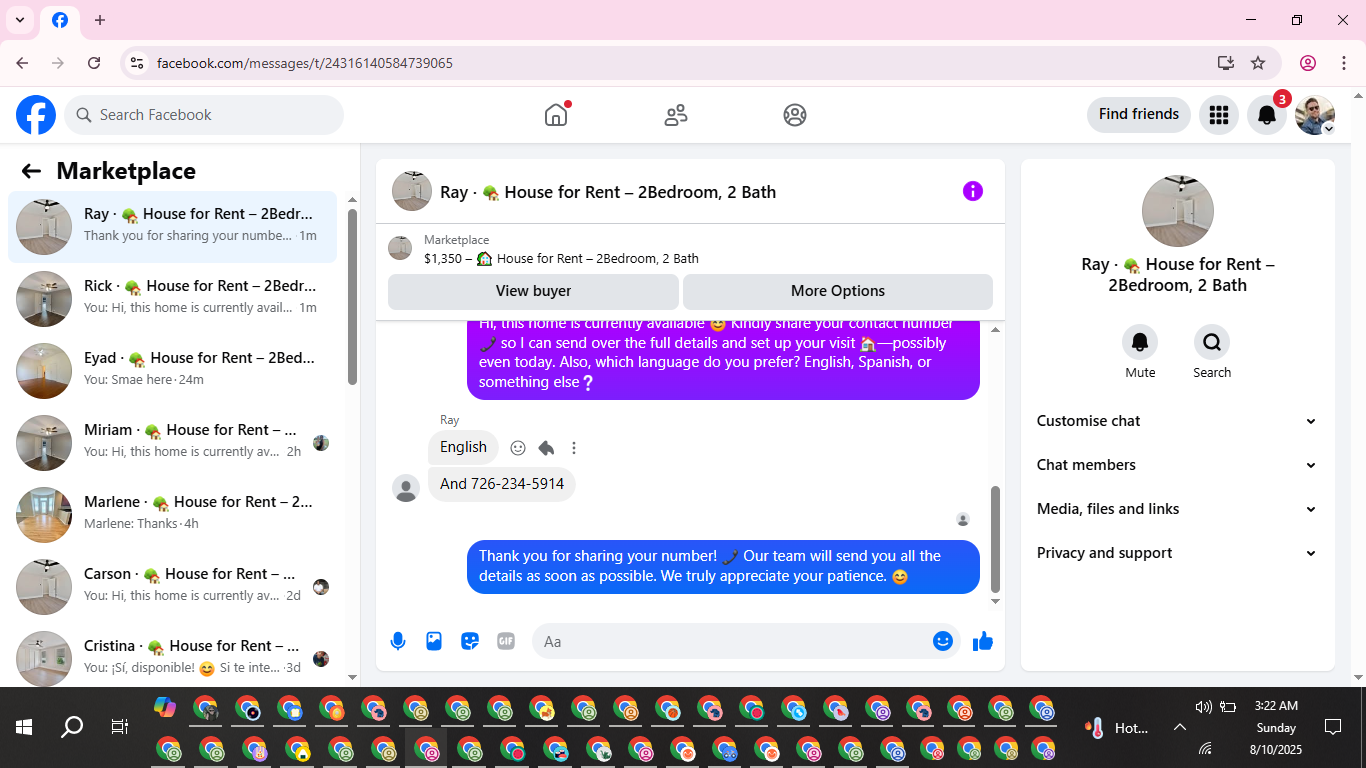
Task: Mute this conversation
Action: click(1140, 343)
